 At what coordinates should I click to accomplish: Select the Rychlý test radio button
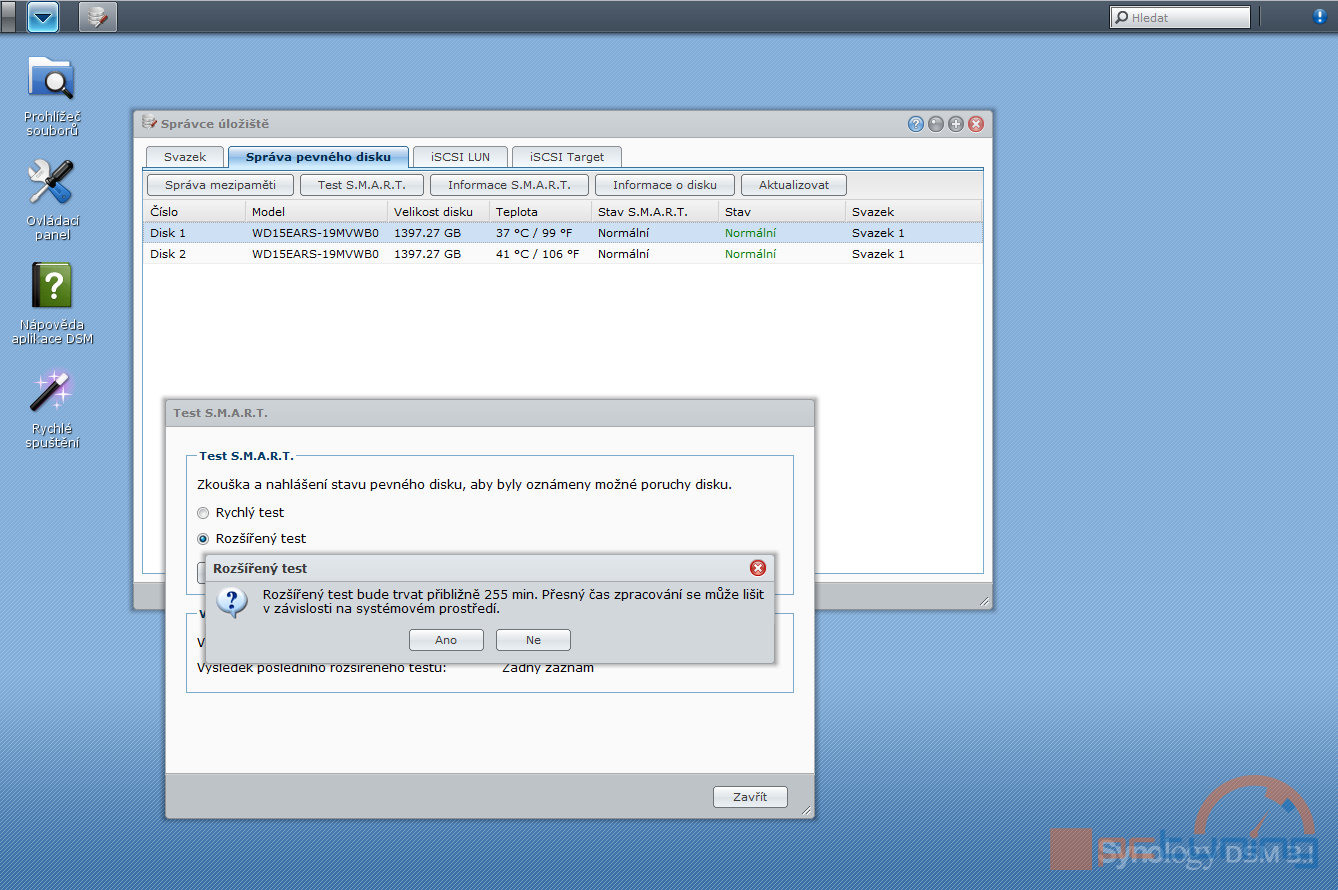203,513
